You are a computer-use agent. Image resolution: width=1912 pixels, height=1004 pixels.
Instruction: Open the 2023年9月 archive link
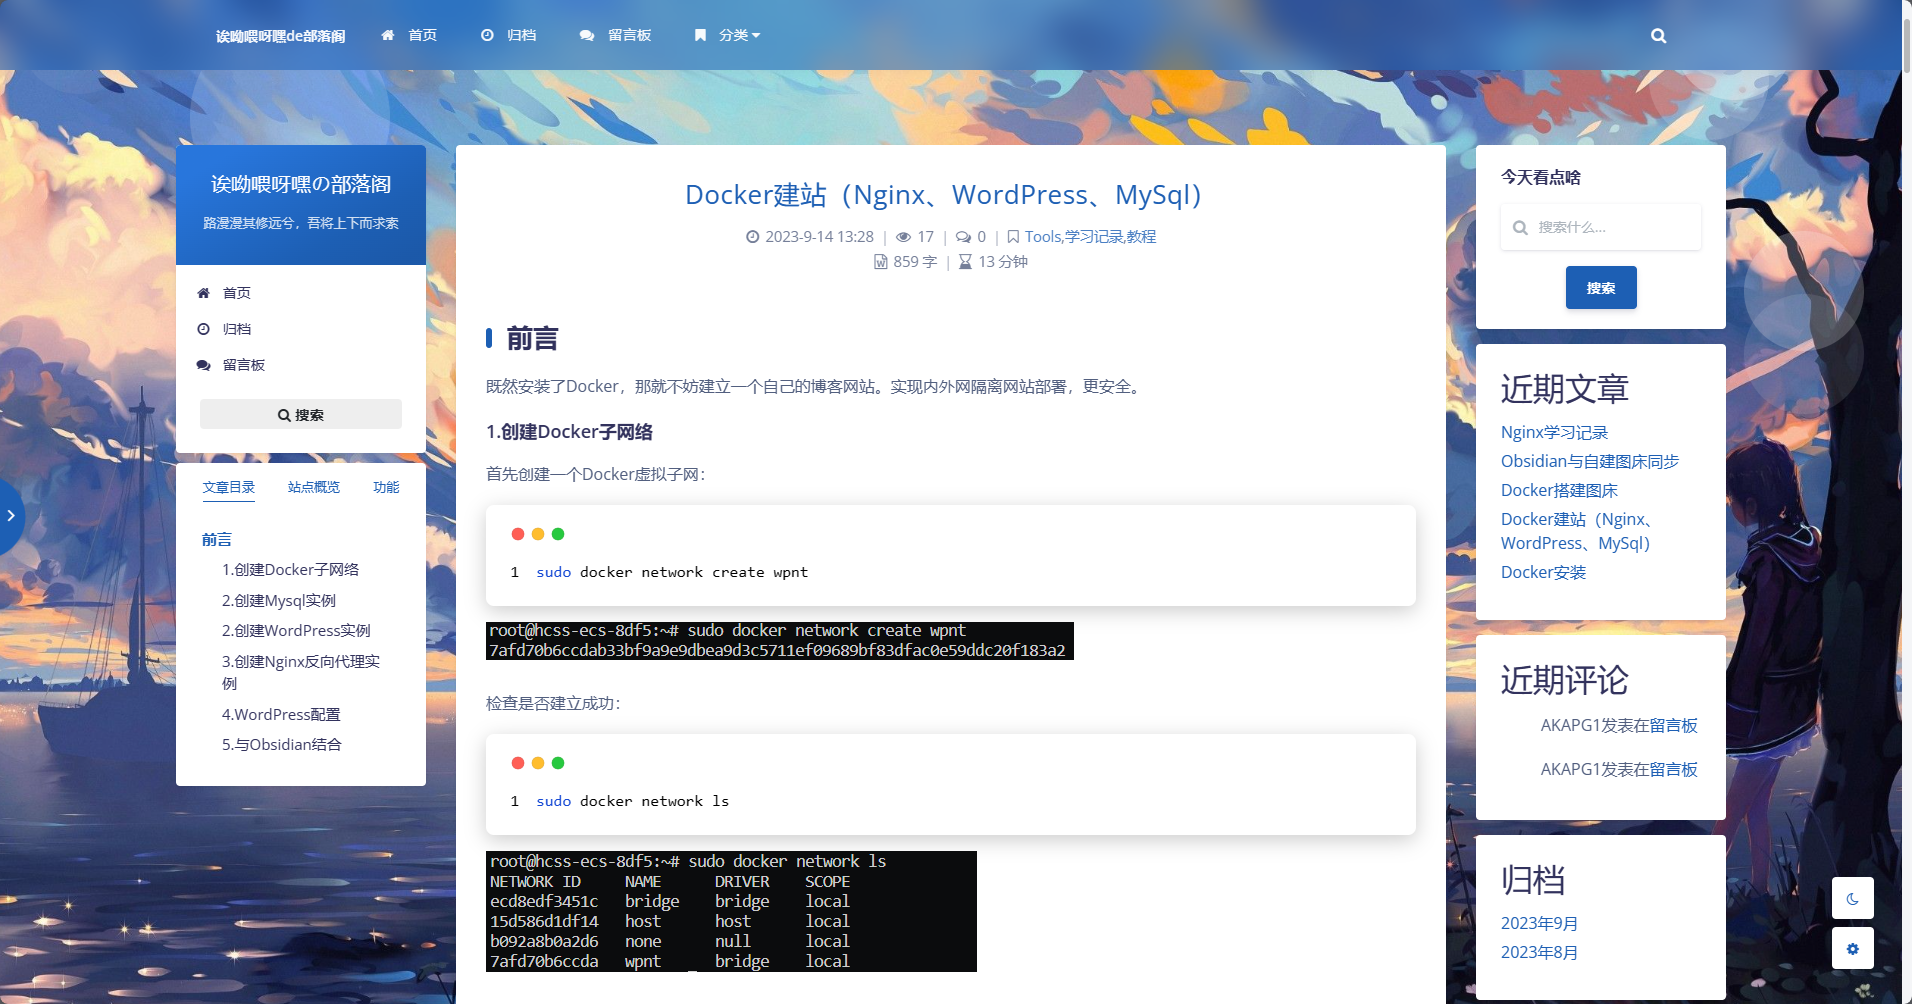[x=1539, y=924]
